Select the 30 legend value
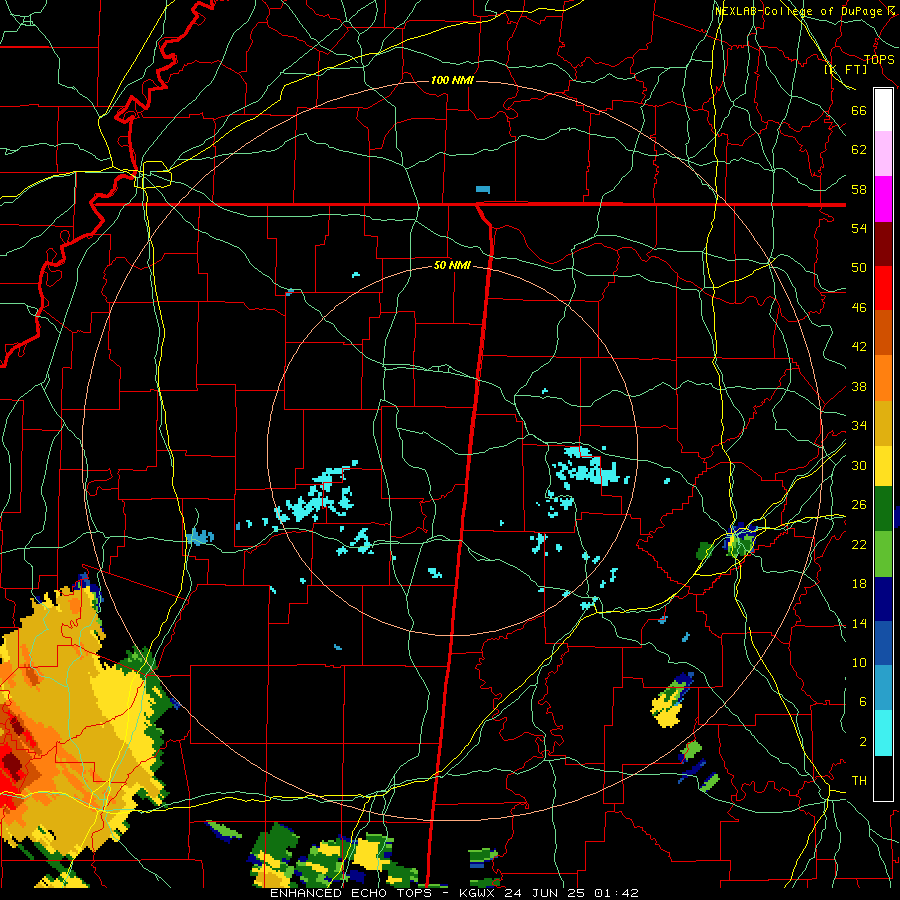The image size is (900, 900). coord(859,465)
